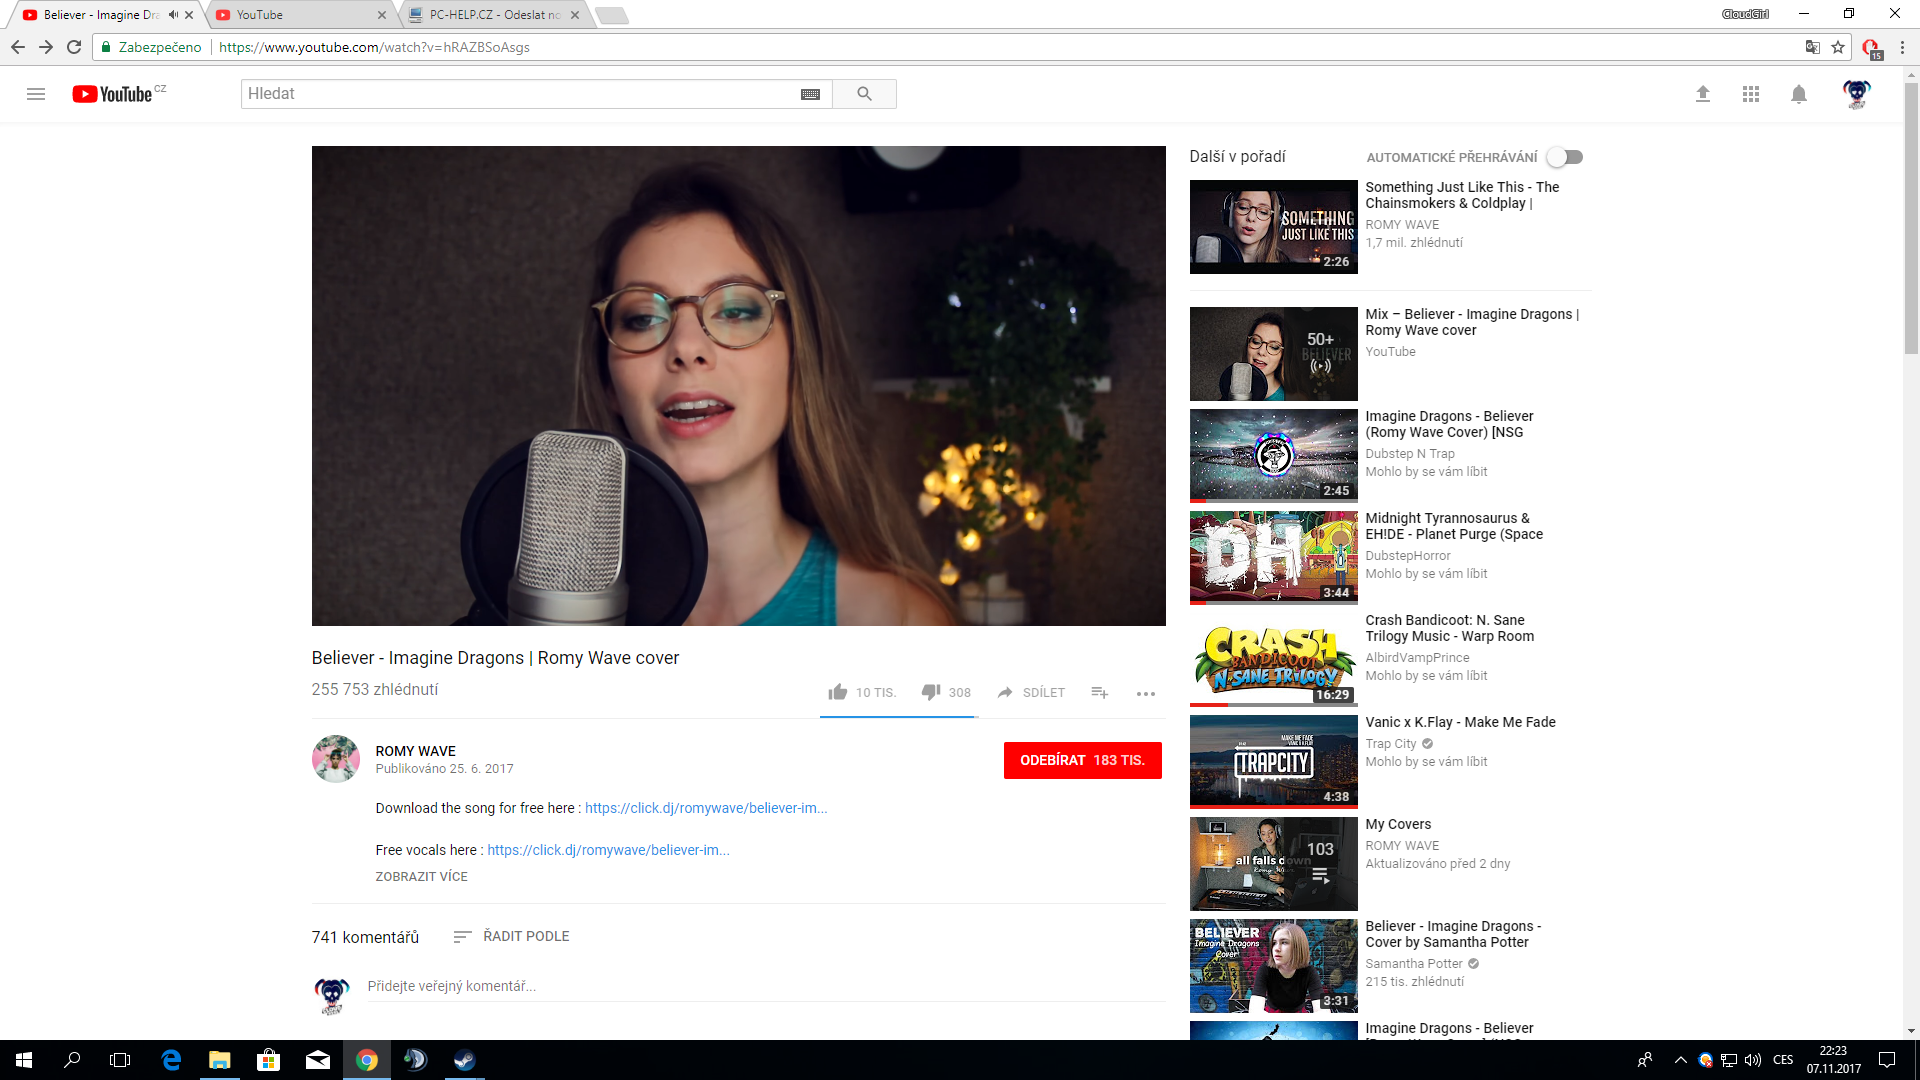Open the YouTube apps grid icon
The image size is (1920, 1080).
tap(1751, 94)
